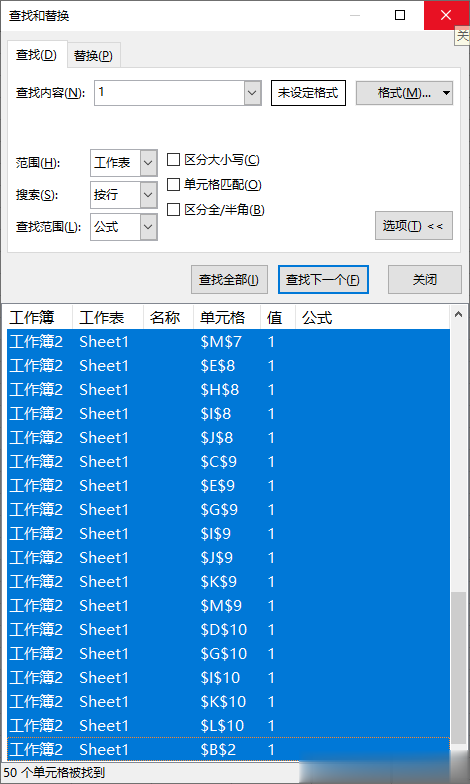This screenshot has height=784, width=470.
Task: Click the 查找全部 button
Action: click(x=229, y=280)
